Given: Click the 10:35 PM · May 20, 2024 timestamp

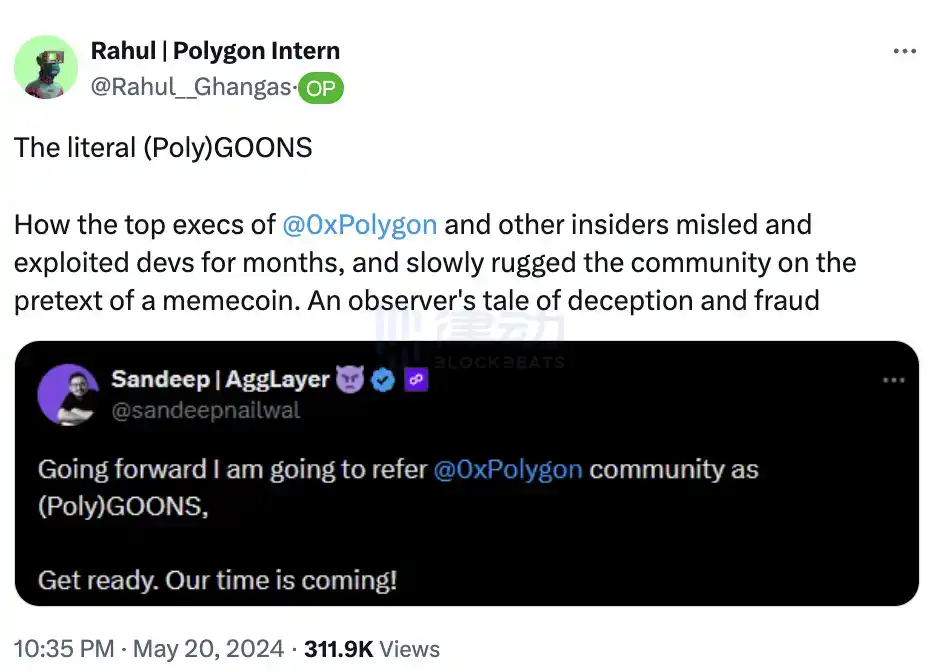Looking at the screenshot, I should (149, 649).
